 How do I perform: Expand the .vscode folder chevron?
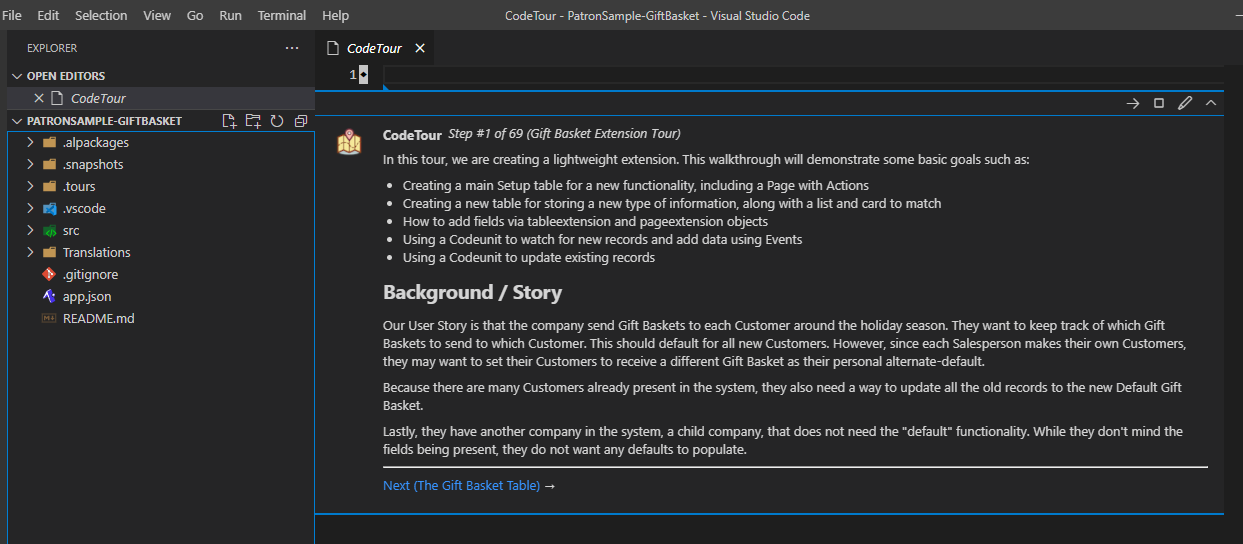pos(31,208)
